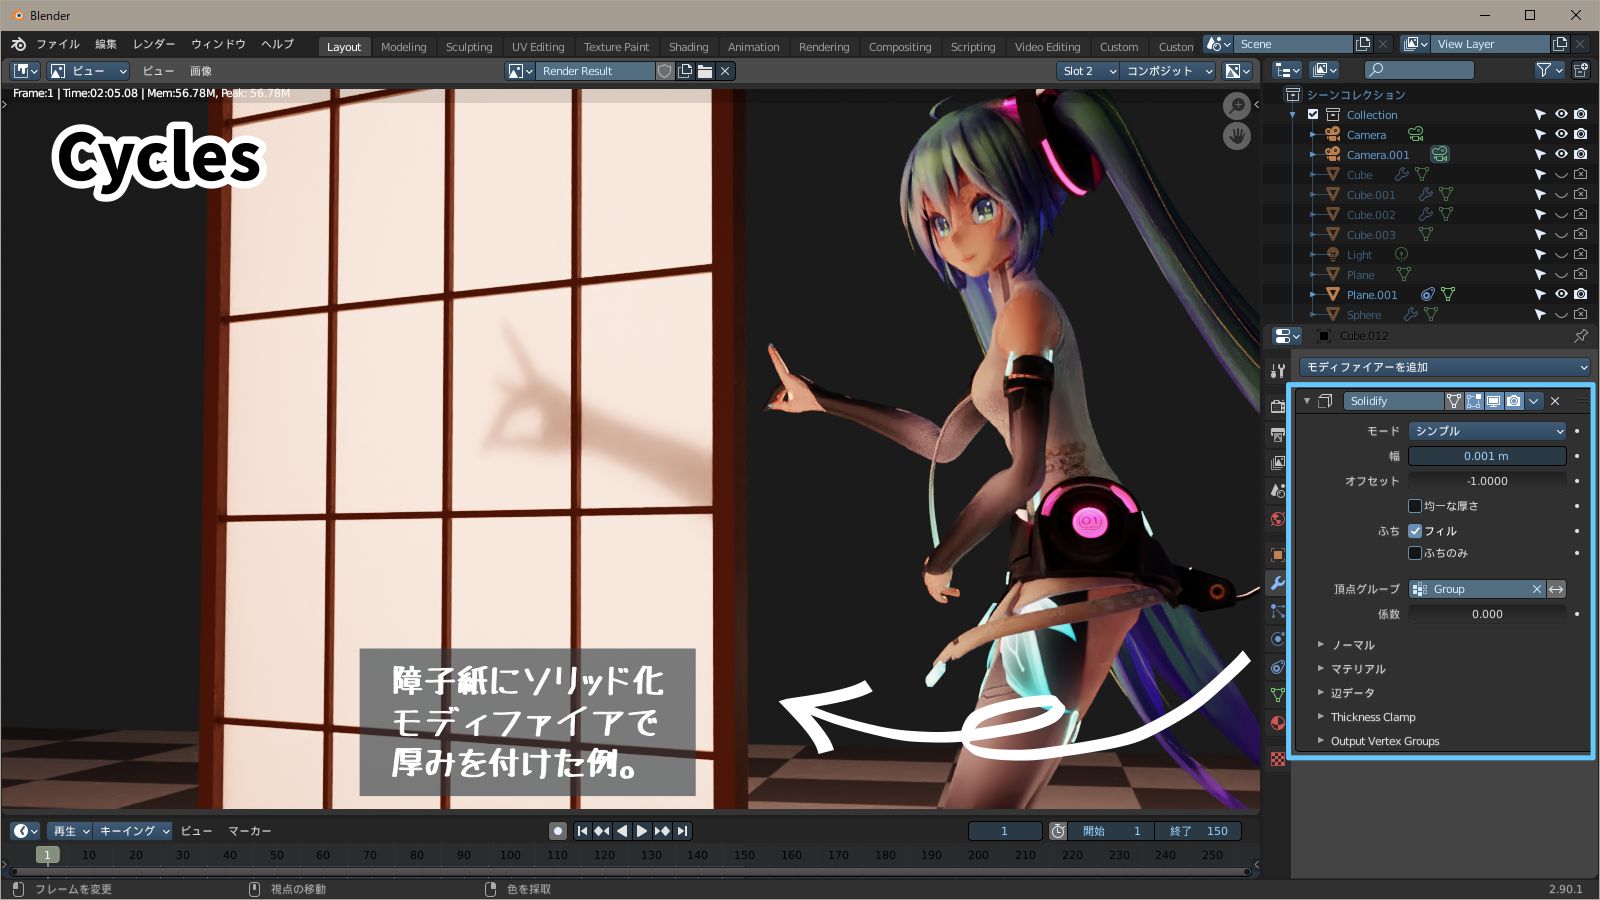1600x900 pixels.
Task: Open the モード シンプル dropdown
Action: click(1487, 431)
